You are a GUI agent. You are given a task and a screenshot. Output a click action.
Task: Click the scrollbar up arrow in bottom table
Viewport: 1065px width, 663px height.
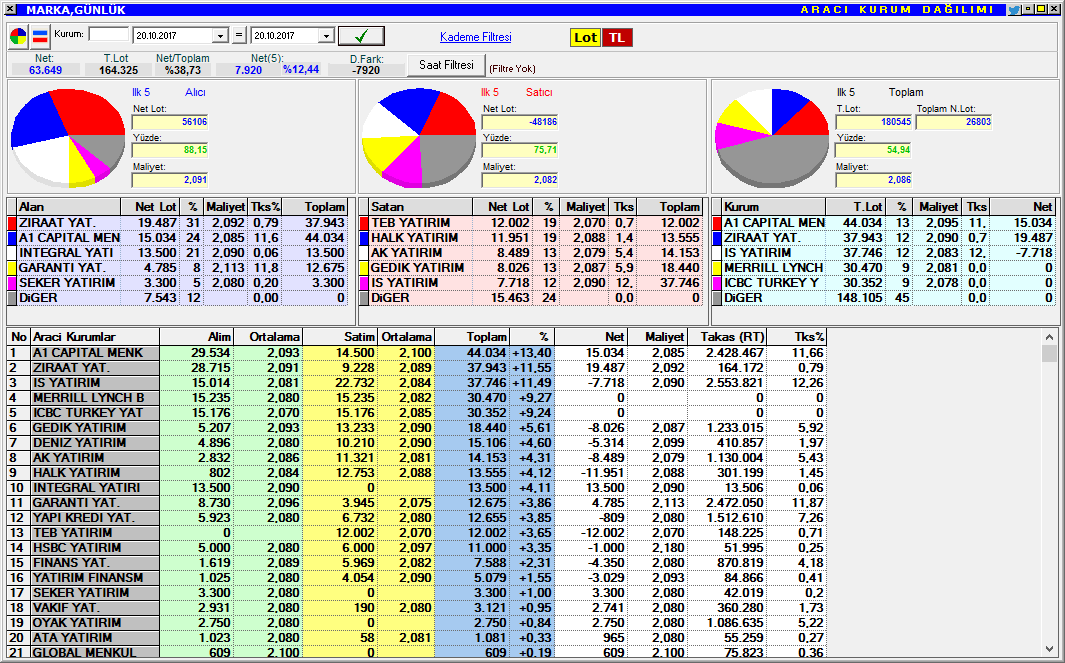(1049, 336)
